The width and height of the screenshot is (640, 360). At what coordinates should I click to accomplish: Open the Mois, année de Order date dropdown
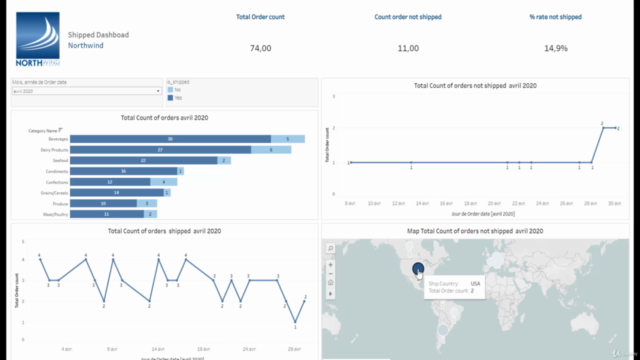point(87,91)
